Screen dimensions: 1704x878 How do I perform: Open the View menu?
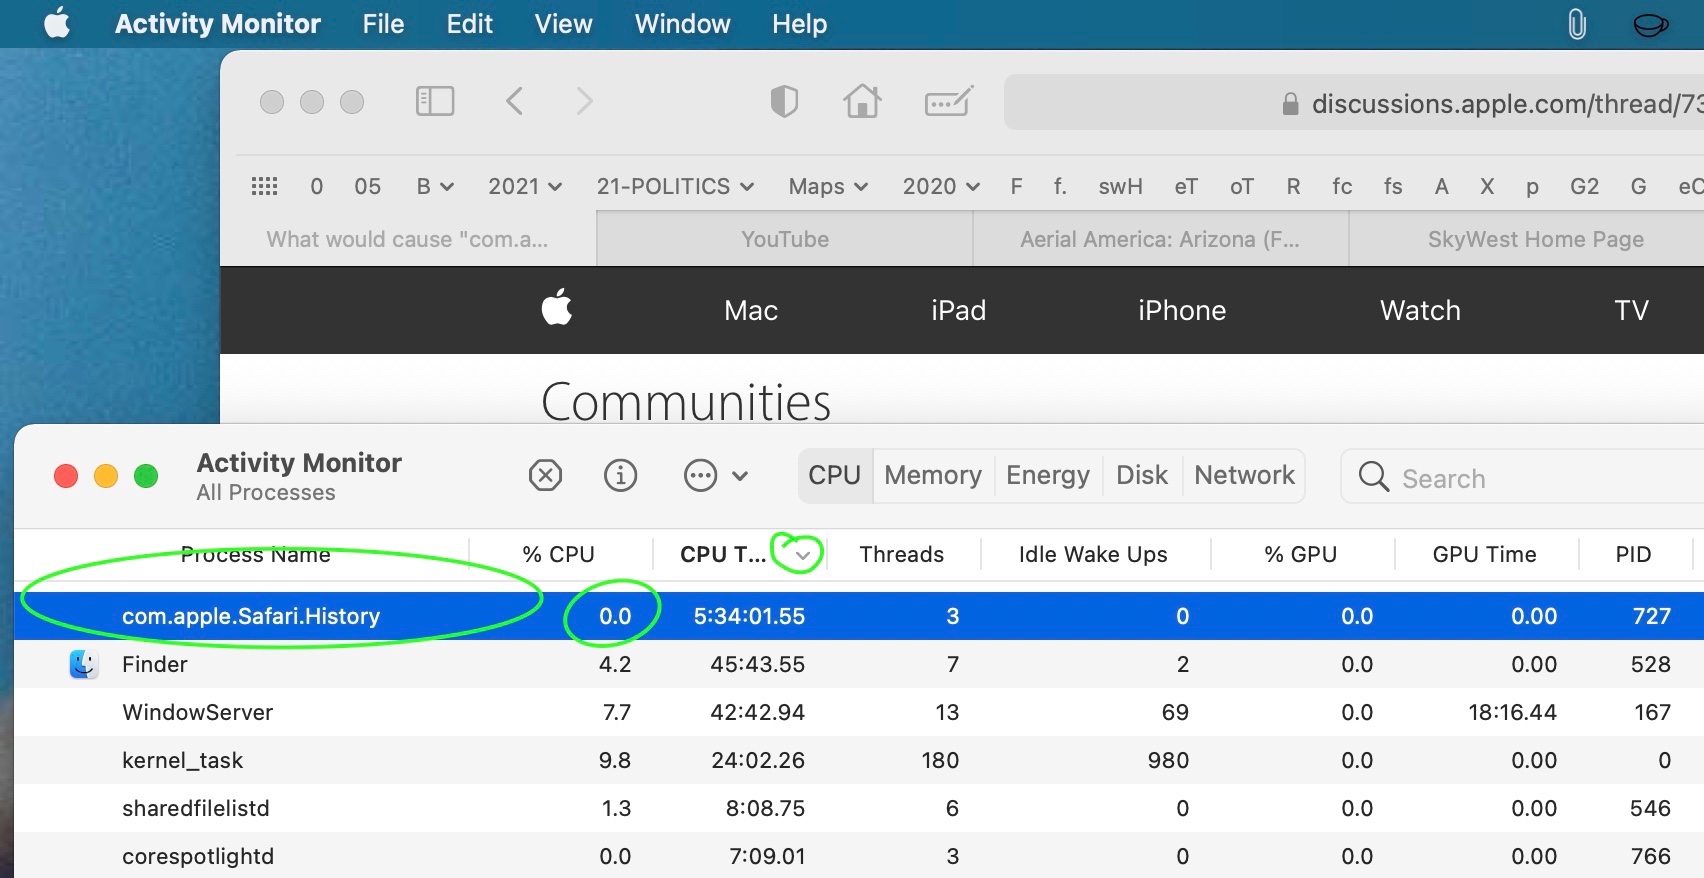tap(564, 24)
